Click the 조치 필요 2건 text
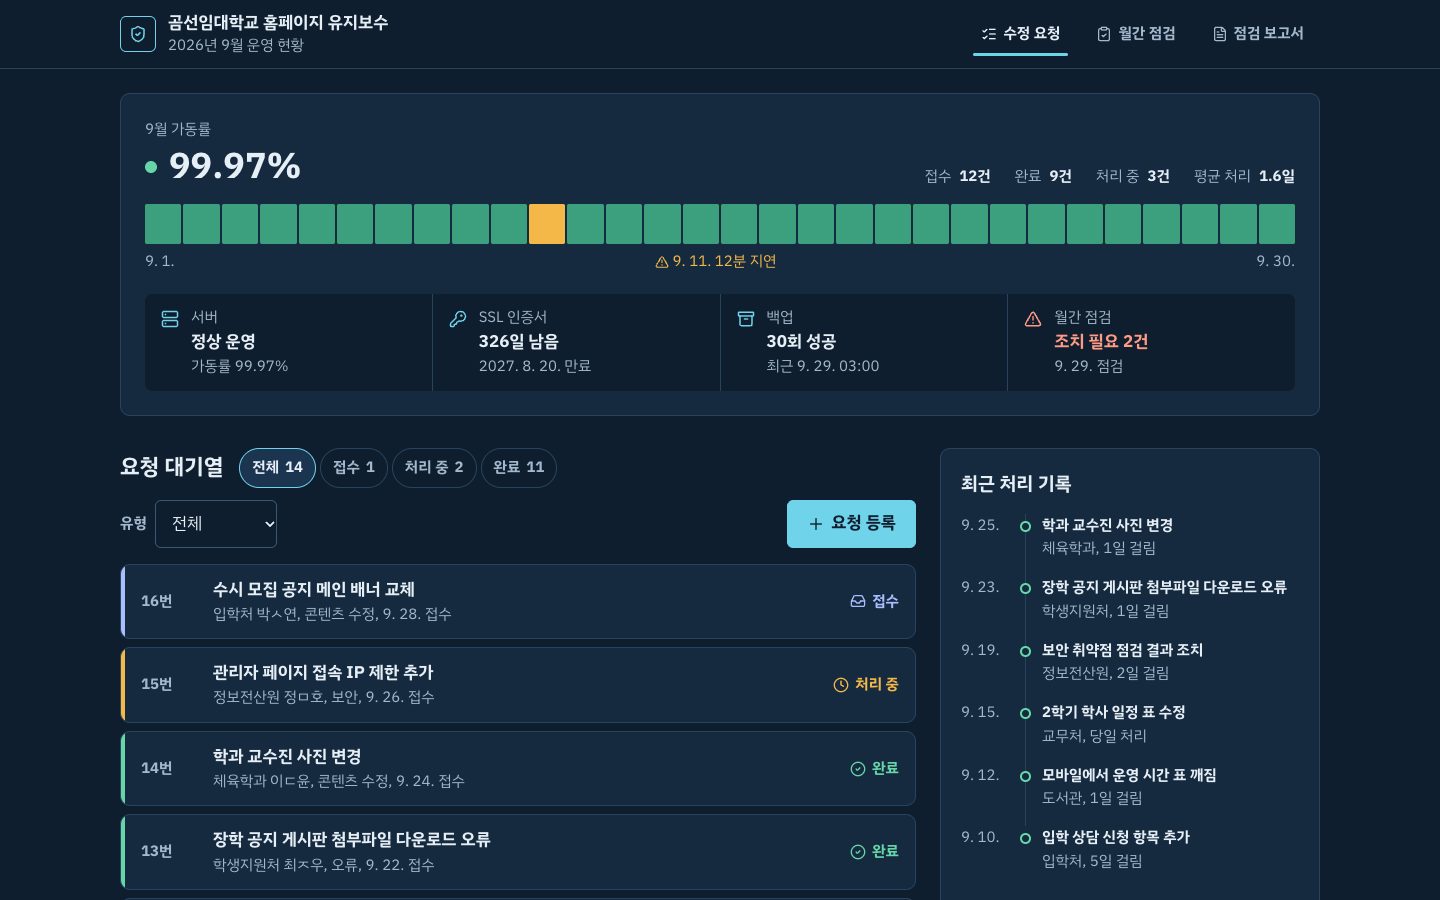This screenshot has height=900, width=1440. (x=1101, y=342)
